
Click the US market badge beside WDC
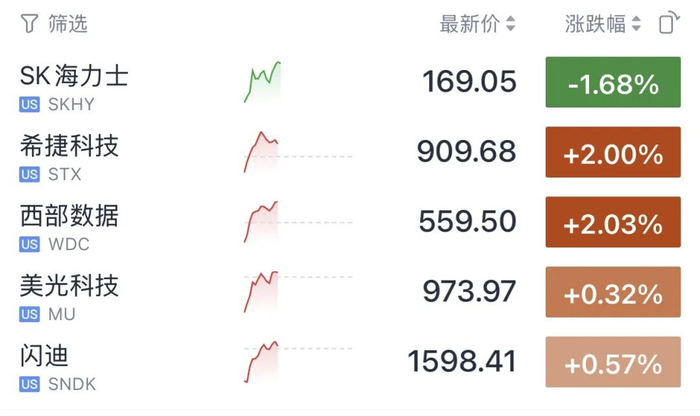click(x=29, y=244)
